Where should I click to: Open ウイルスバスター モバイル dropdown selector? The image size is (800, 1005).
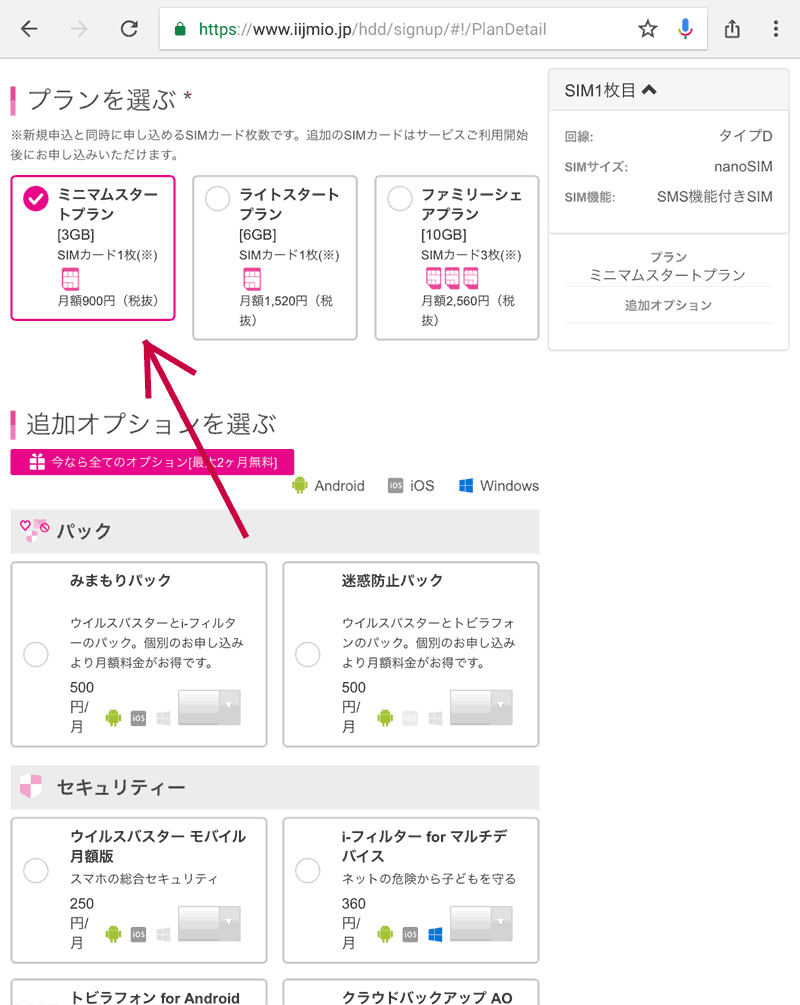coord(209,923)
